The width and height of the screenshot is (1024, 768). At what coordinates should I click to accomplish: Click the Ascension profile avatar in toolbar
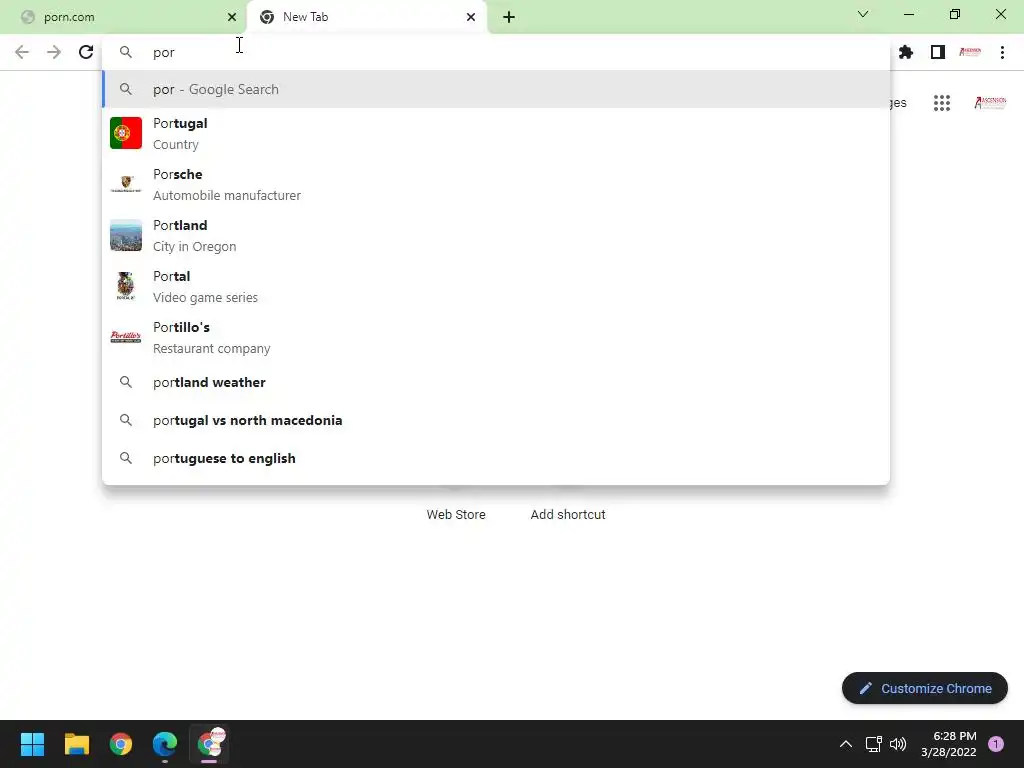(x=970, y=52)
